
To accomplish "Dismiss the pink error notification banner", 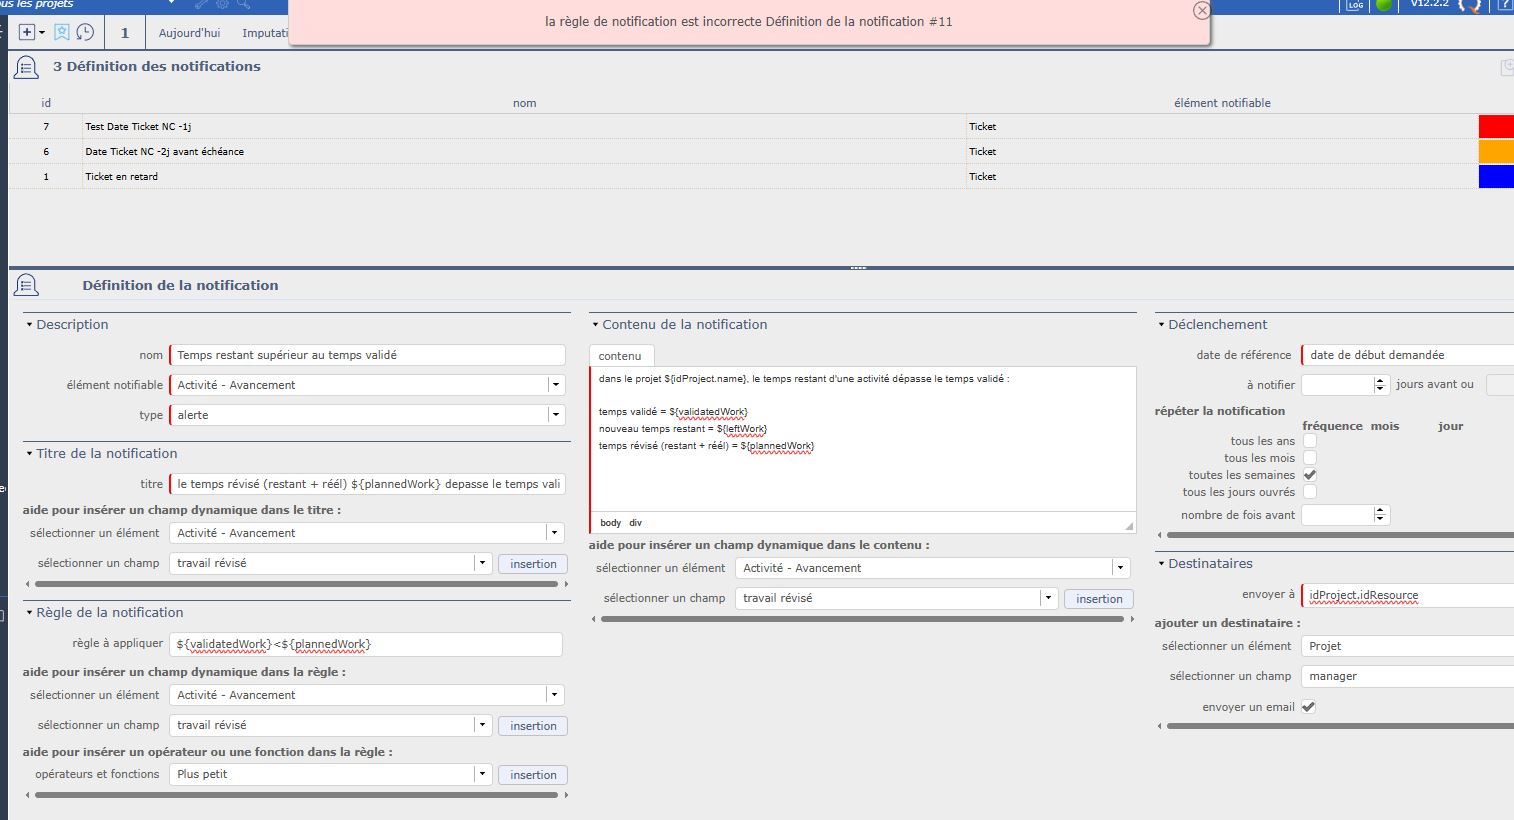I will pos(1201,10).
